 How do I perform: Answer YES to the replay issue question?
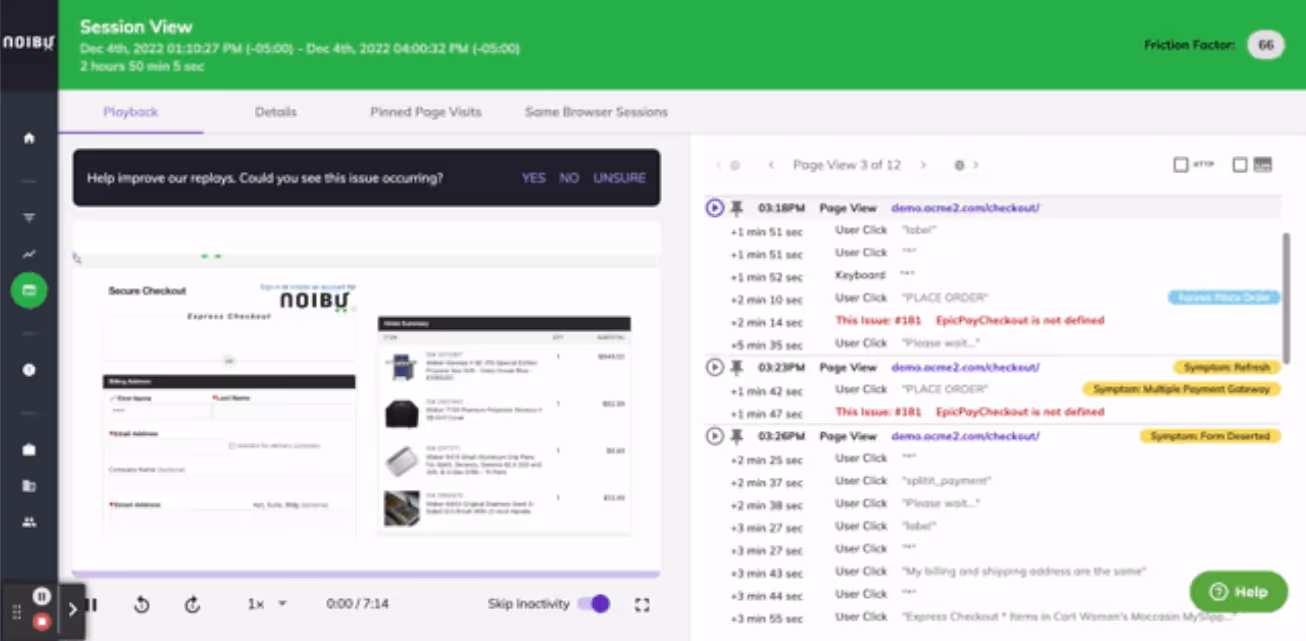(x=533, y=177)
